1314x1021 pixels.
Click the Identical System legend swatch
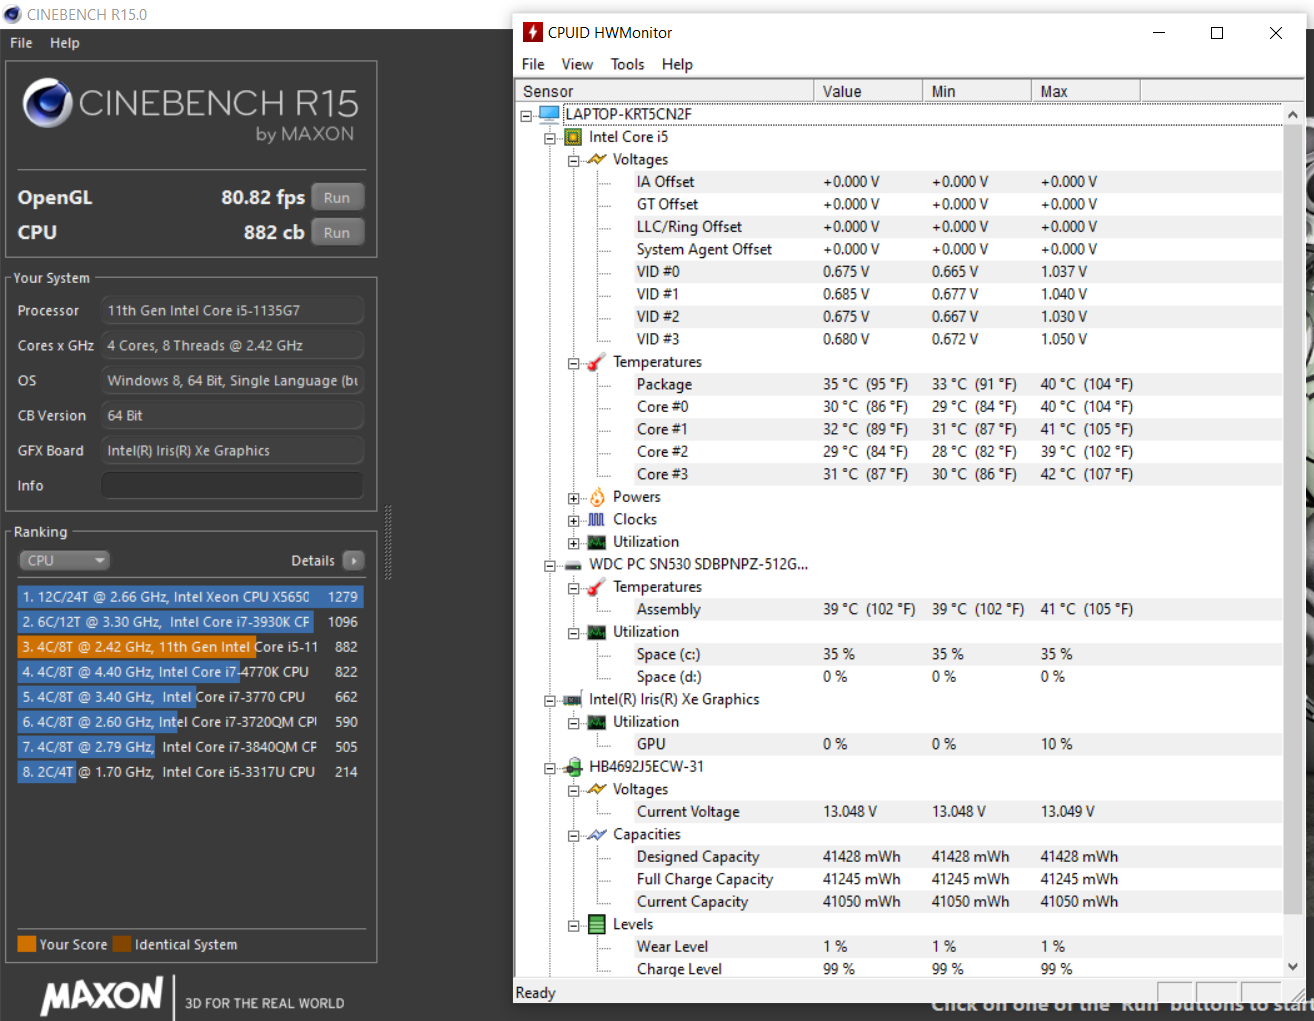122,944
